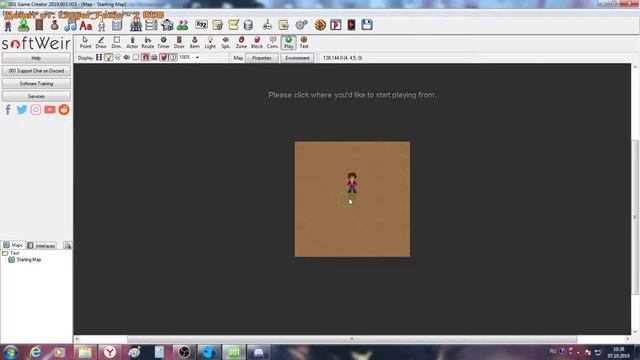This screenshot has height=360, width=640.
Task: Toggle the first Display icon beside the Display label
Action: pyautogui.click(x=99, y=58)
